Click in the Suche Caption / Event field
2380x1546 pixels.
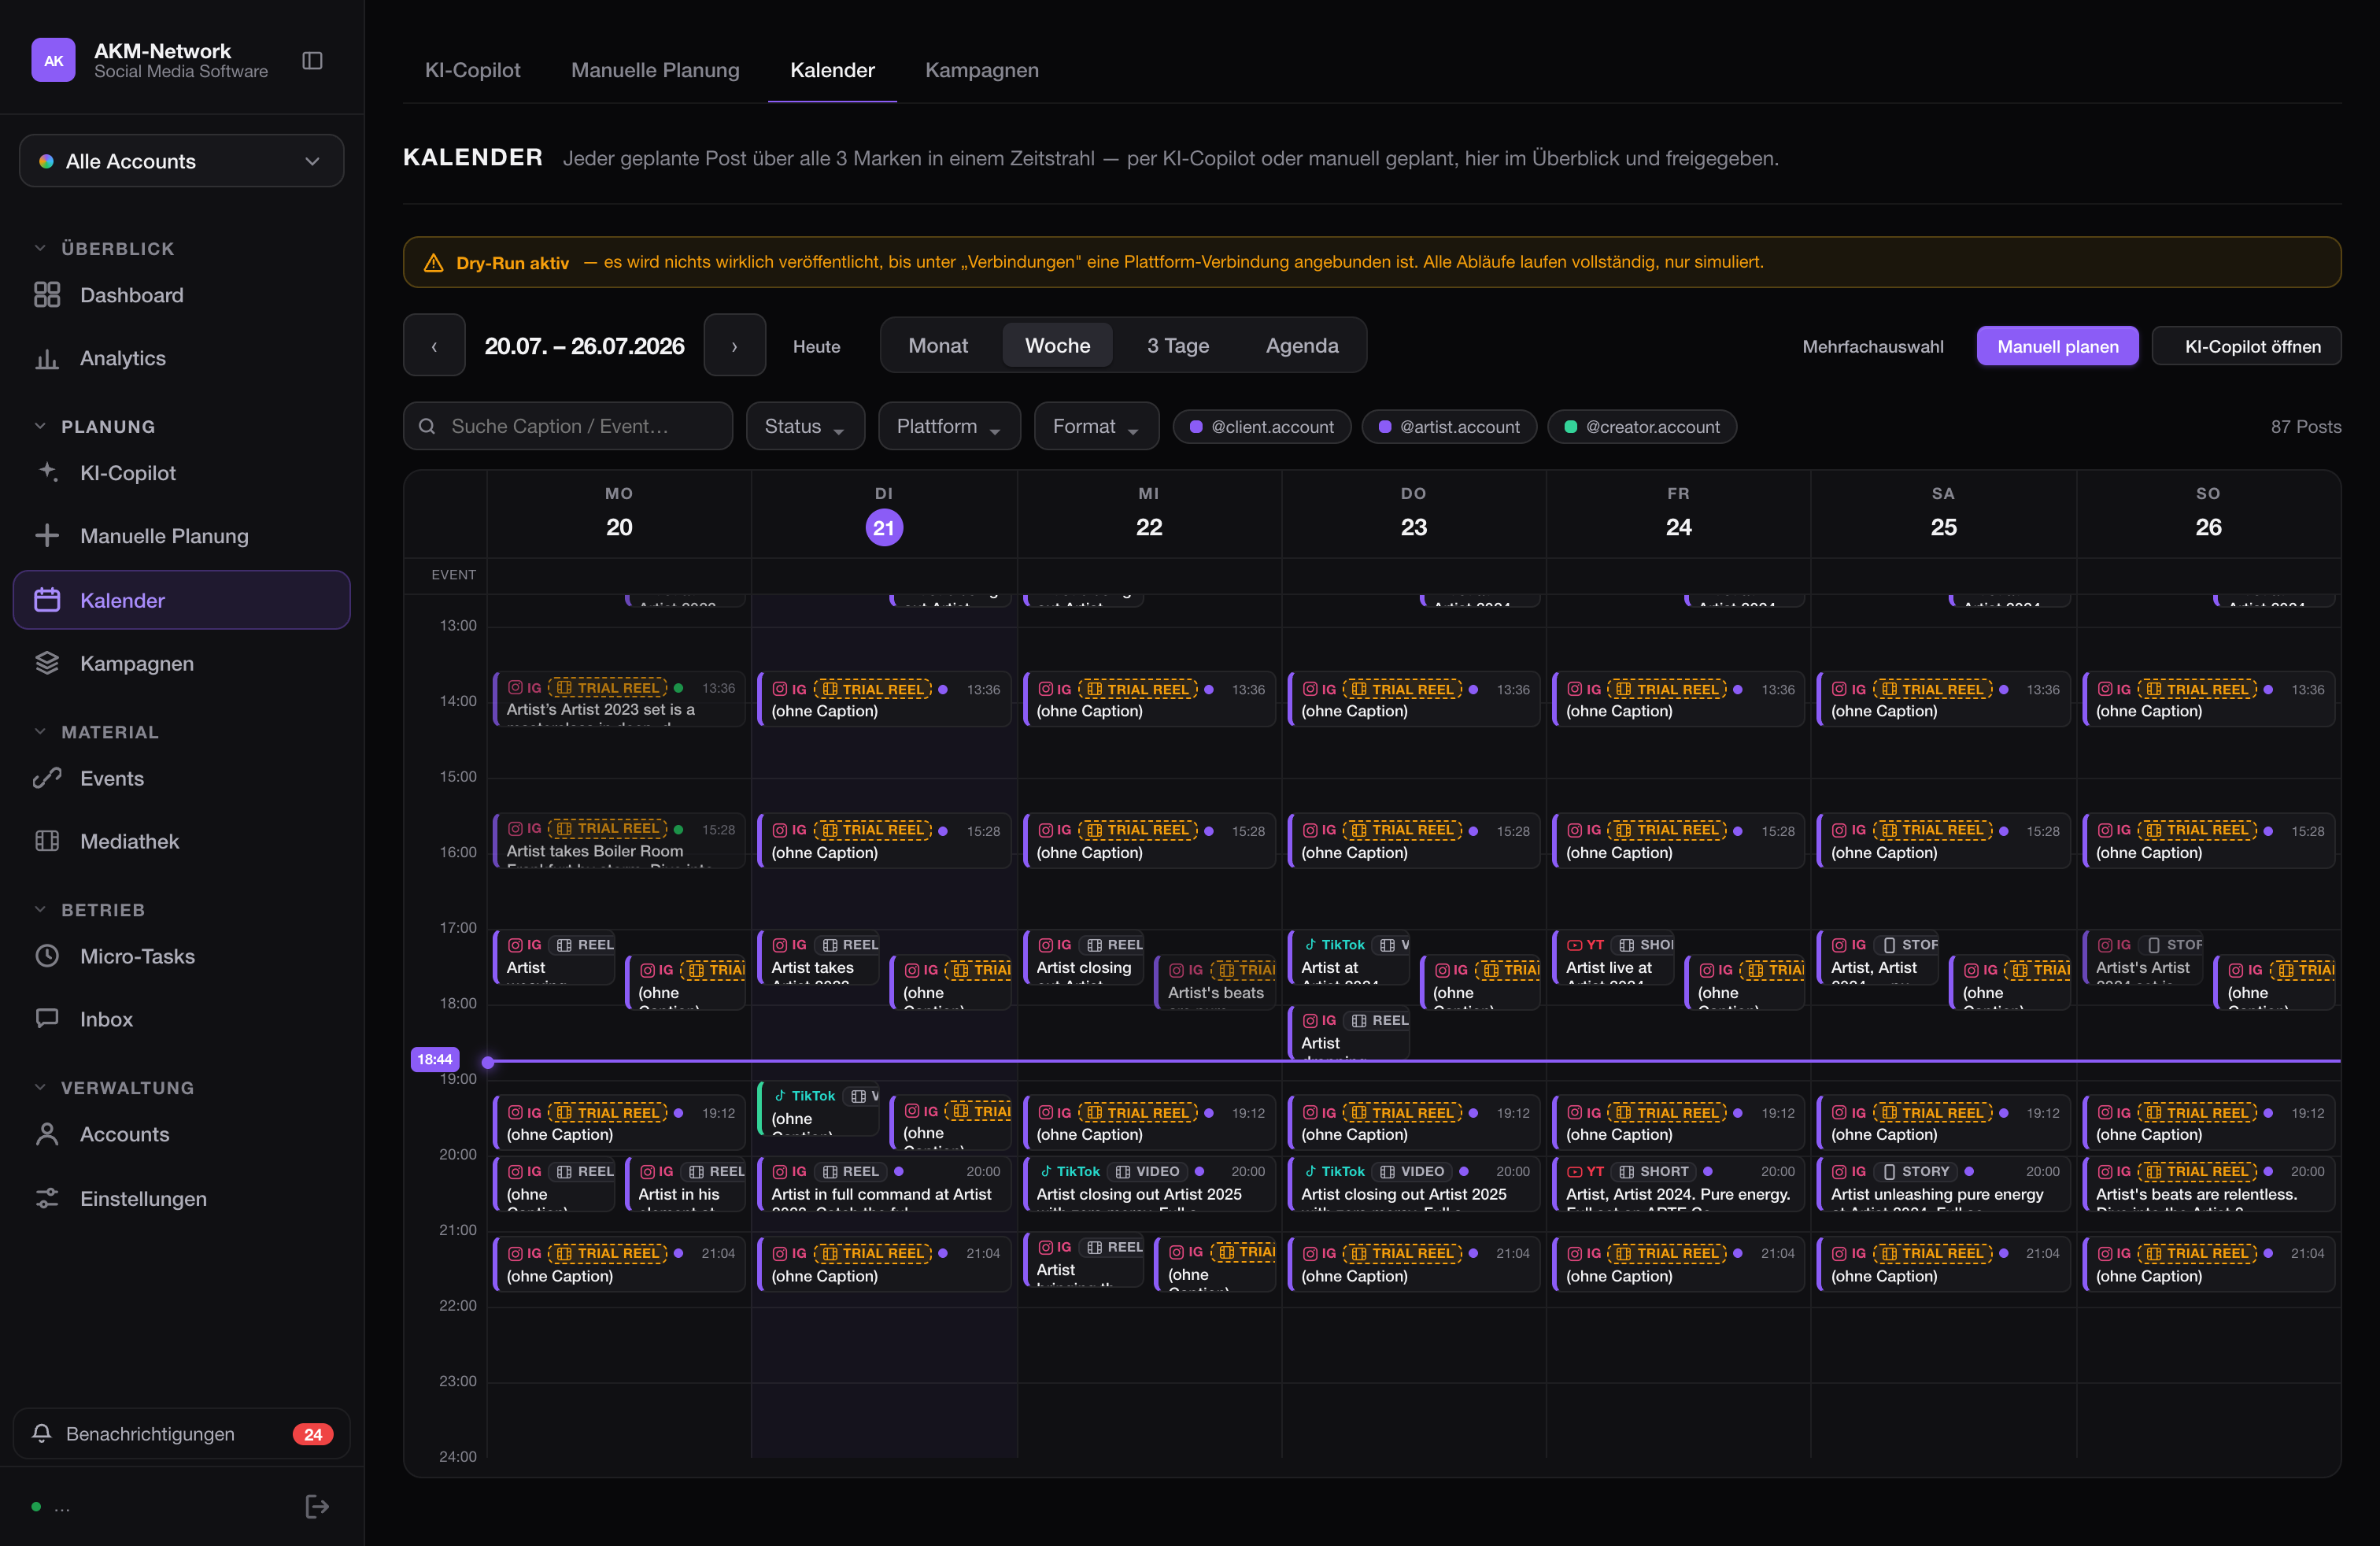[568, 426]
